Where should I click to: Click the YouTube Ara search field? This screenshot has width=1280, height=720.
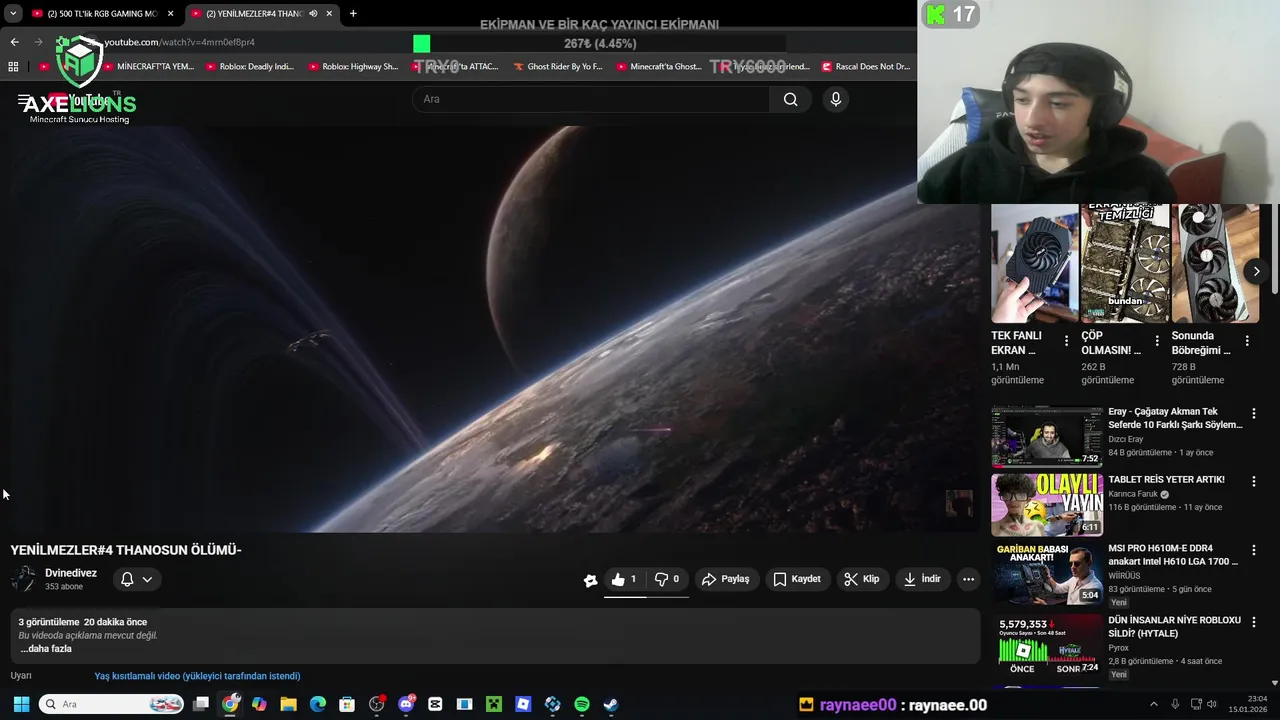[x=591, y=99]
